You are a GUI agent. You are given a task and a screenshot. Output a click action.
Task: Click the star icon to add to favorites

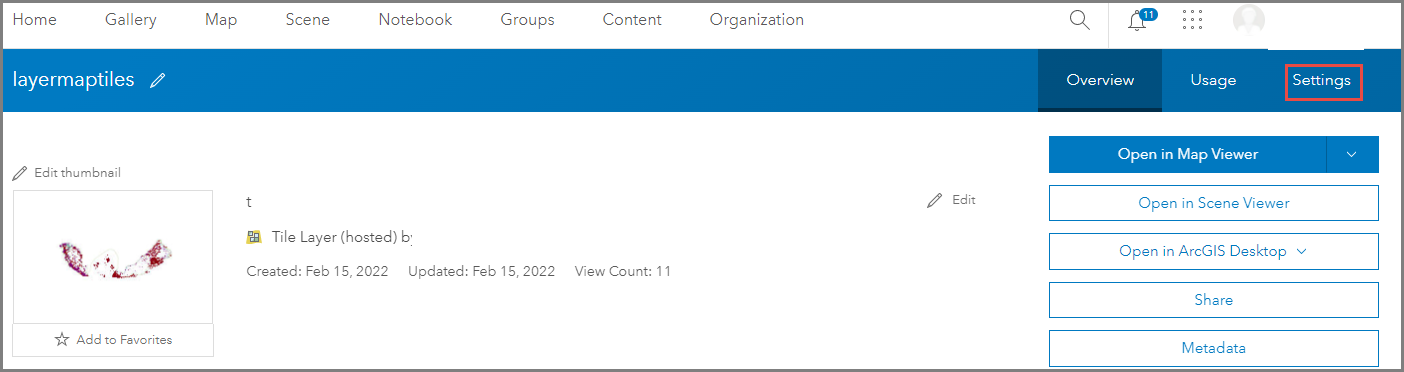pos(62,340)
